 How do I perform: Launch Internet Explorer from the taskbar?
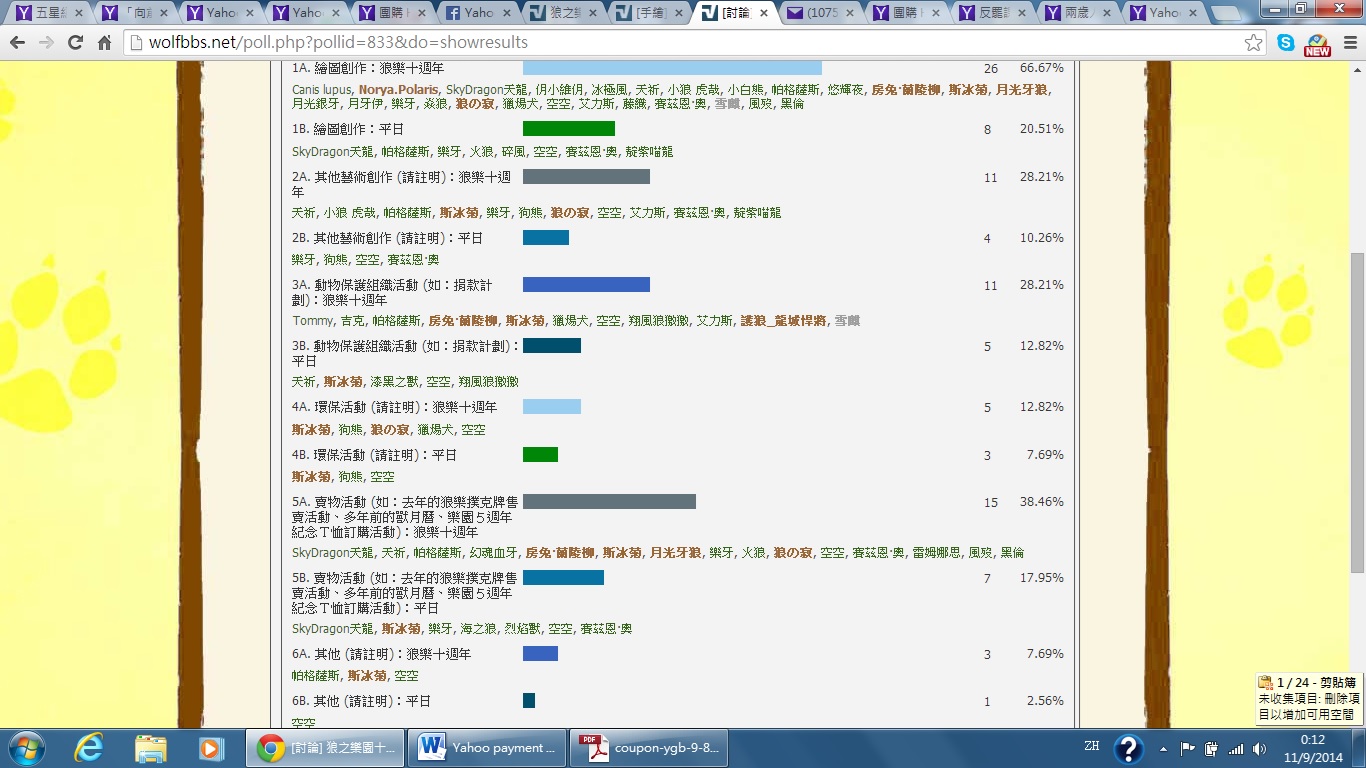[91, 748]
